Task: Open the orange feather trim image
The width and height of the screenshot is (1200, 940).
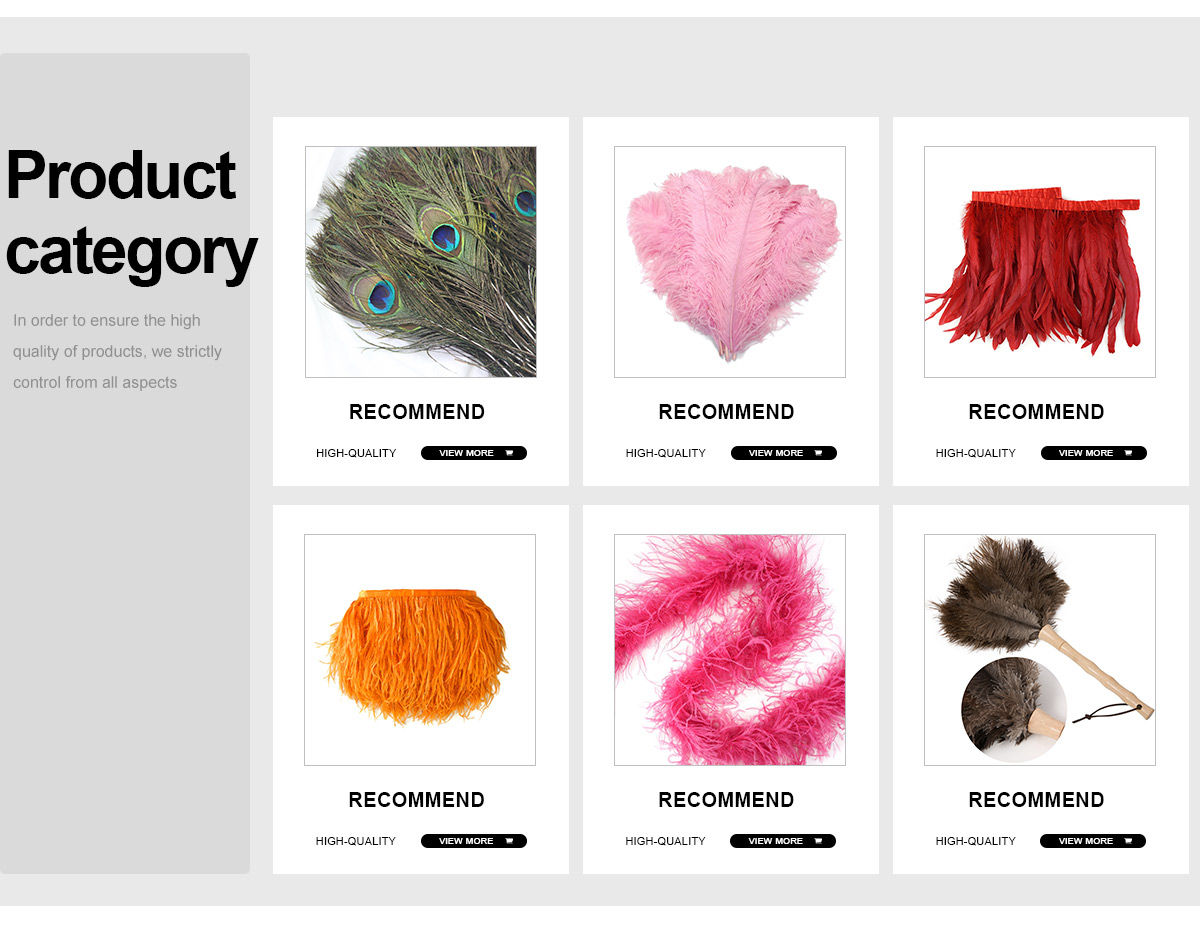Action: click(x=420, y=650)
